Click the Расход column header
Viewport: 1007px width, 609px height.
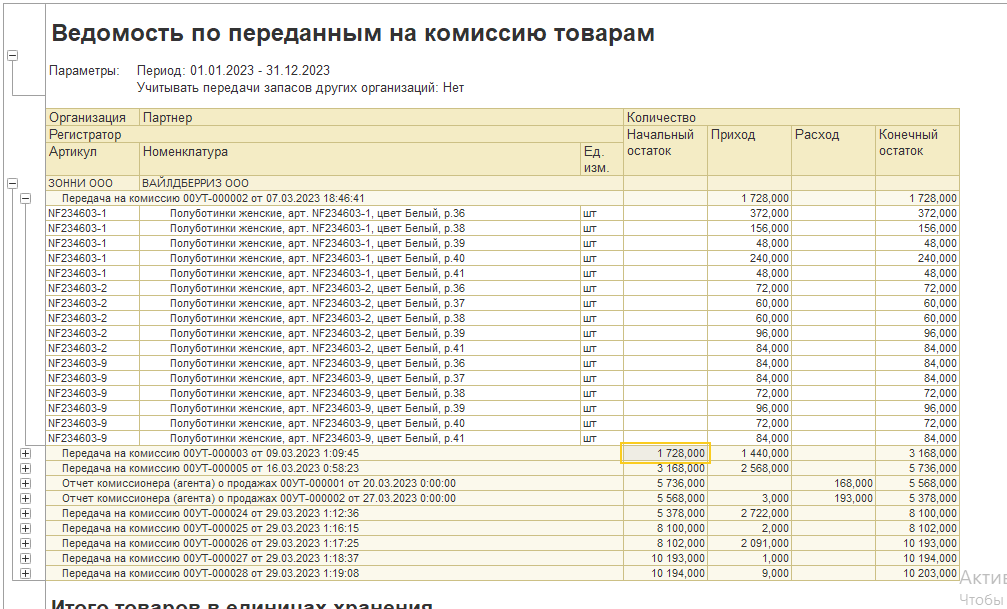[818, 135]
